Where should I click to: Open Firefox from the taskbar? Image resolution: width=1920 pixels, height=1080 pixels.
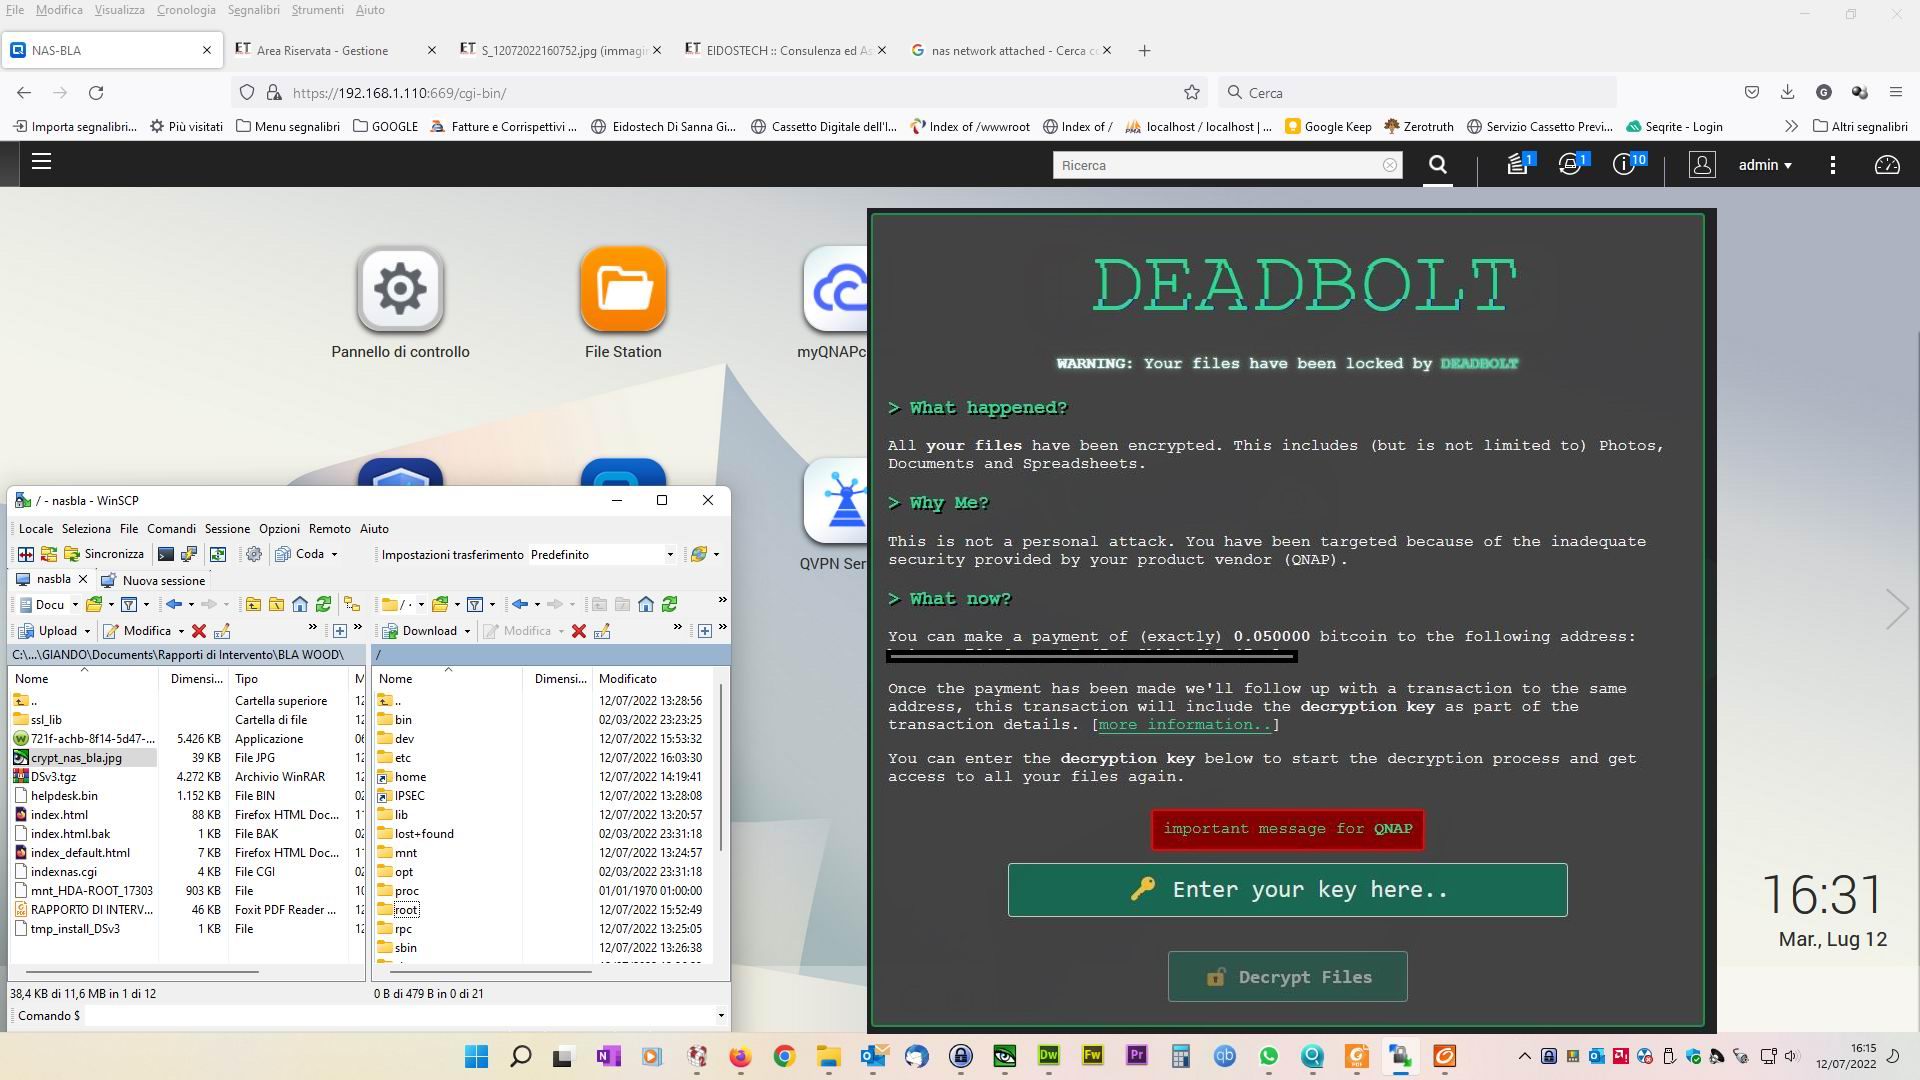(x=740, y=1056)
